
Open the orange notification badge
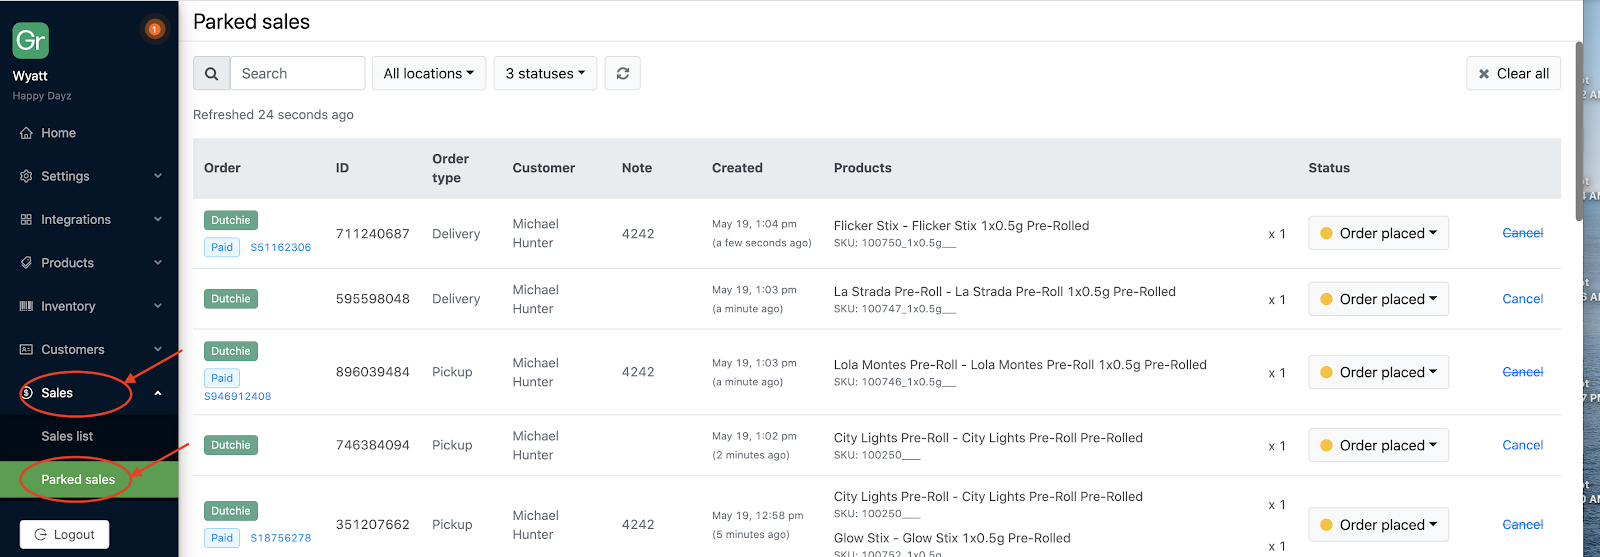(x=154, y=29)
